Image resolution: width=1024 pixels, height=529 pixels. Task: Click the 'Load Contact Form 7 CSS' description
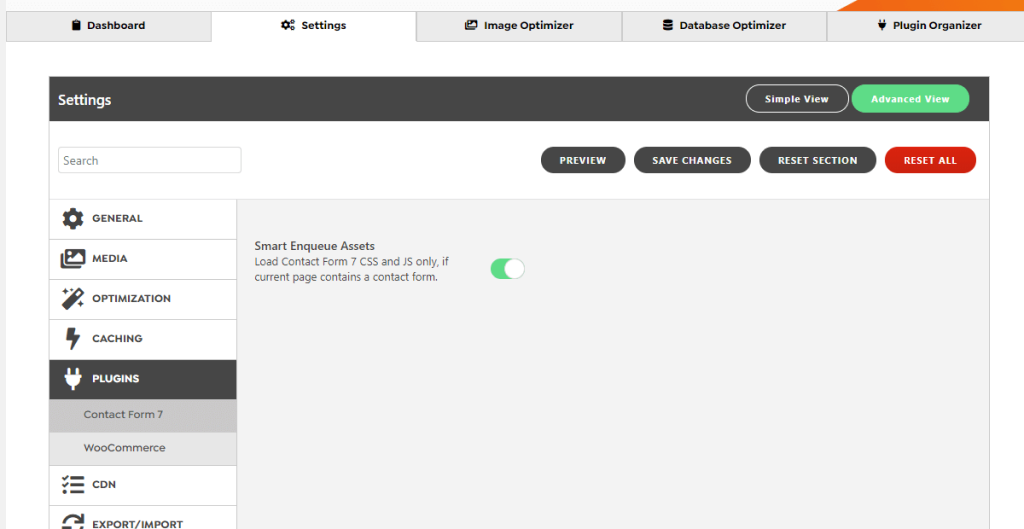(x=351, y=270)
